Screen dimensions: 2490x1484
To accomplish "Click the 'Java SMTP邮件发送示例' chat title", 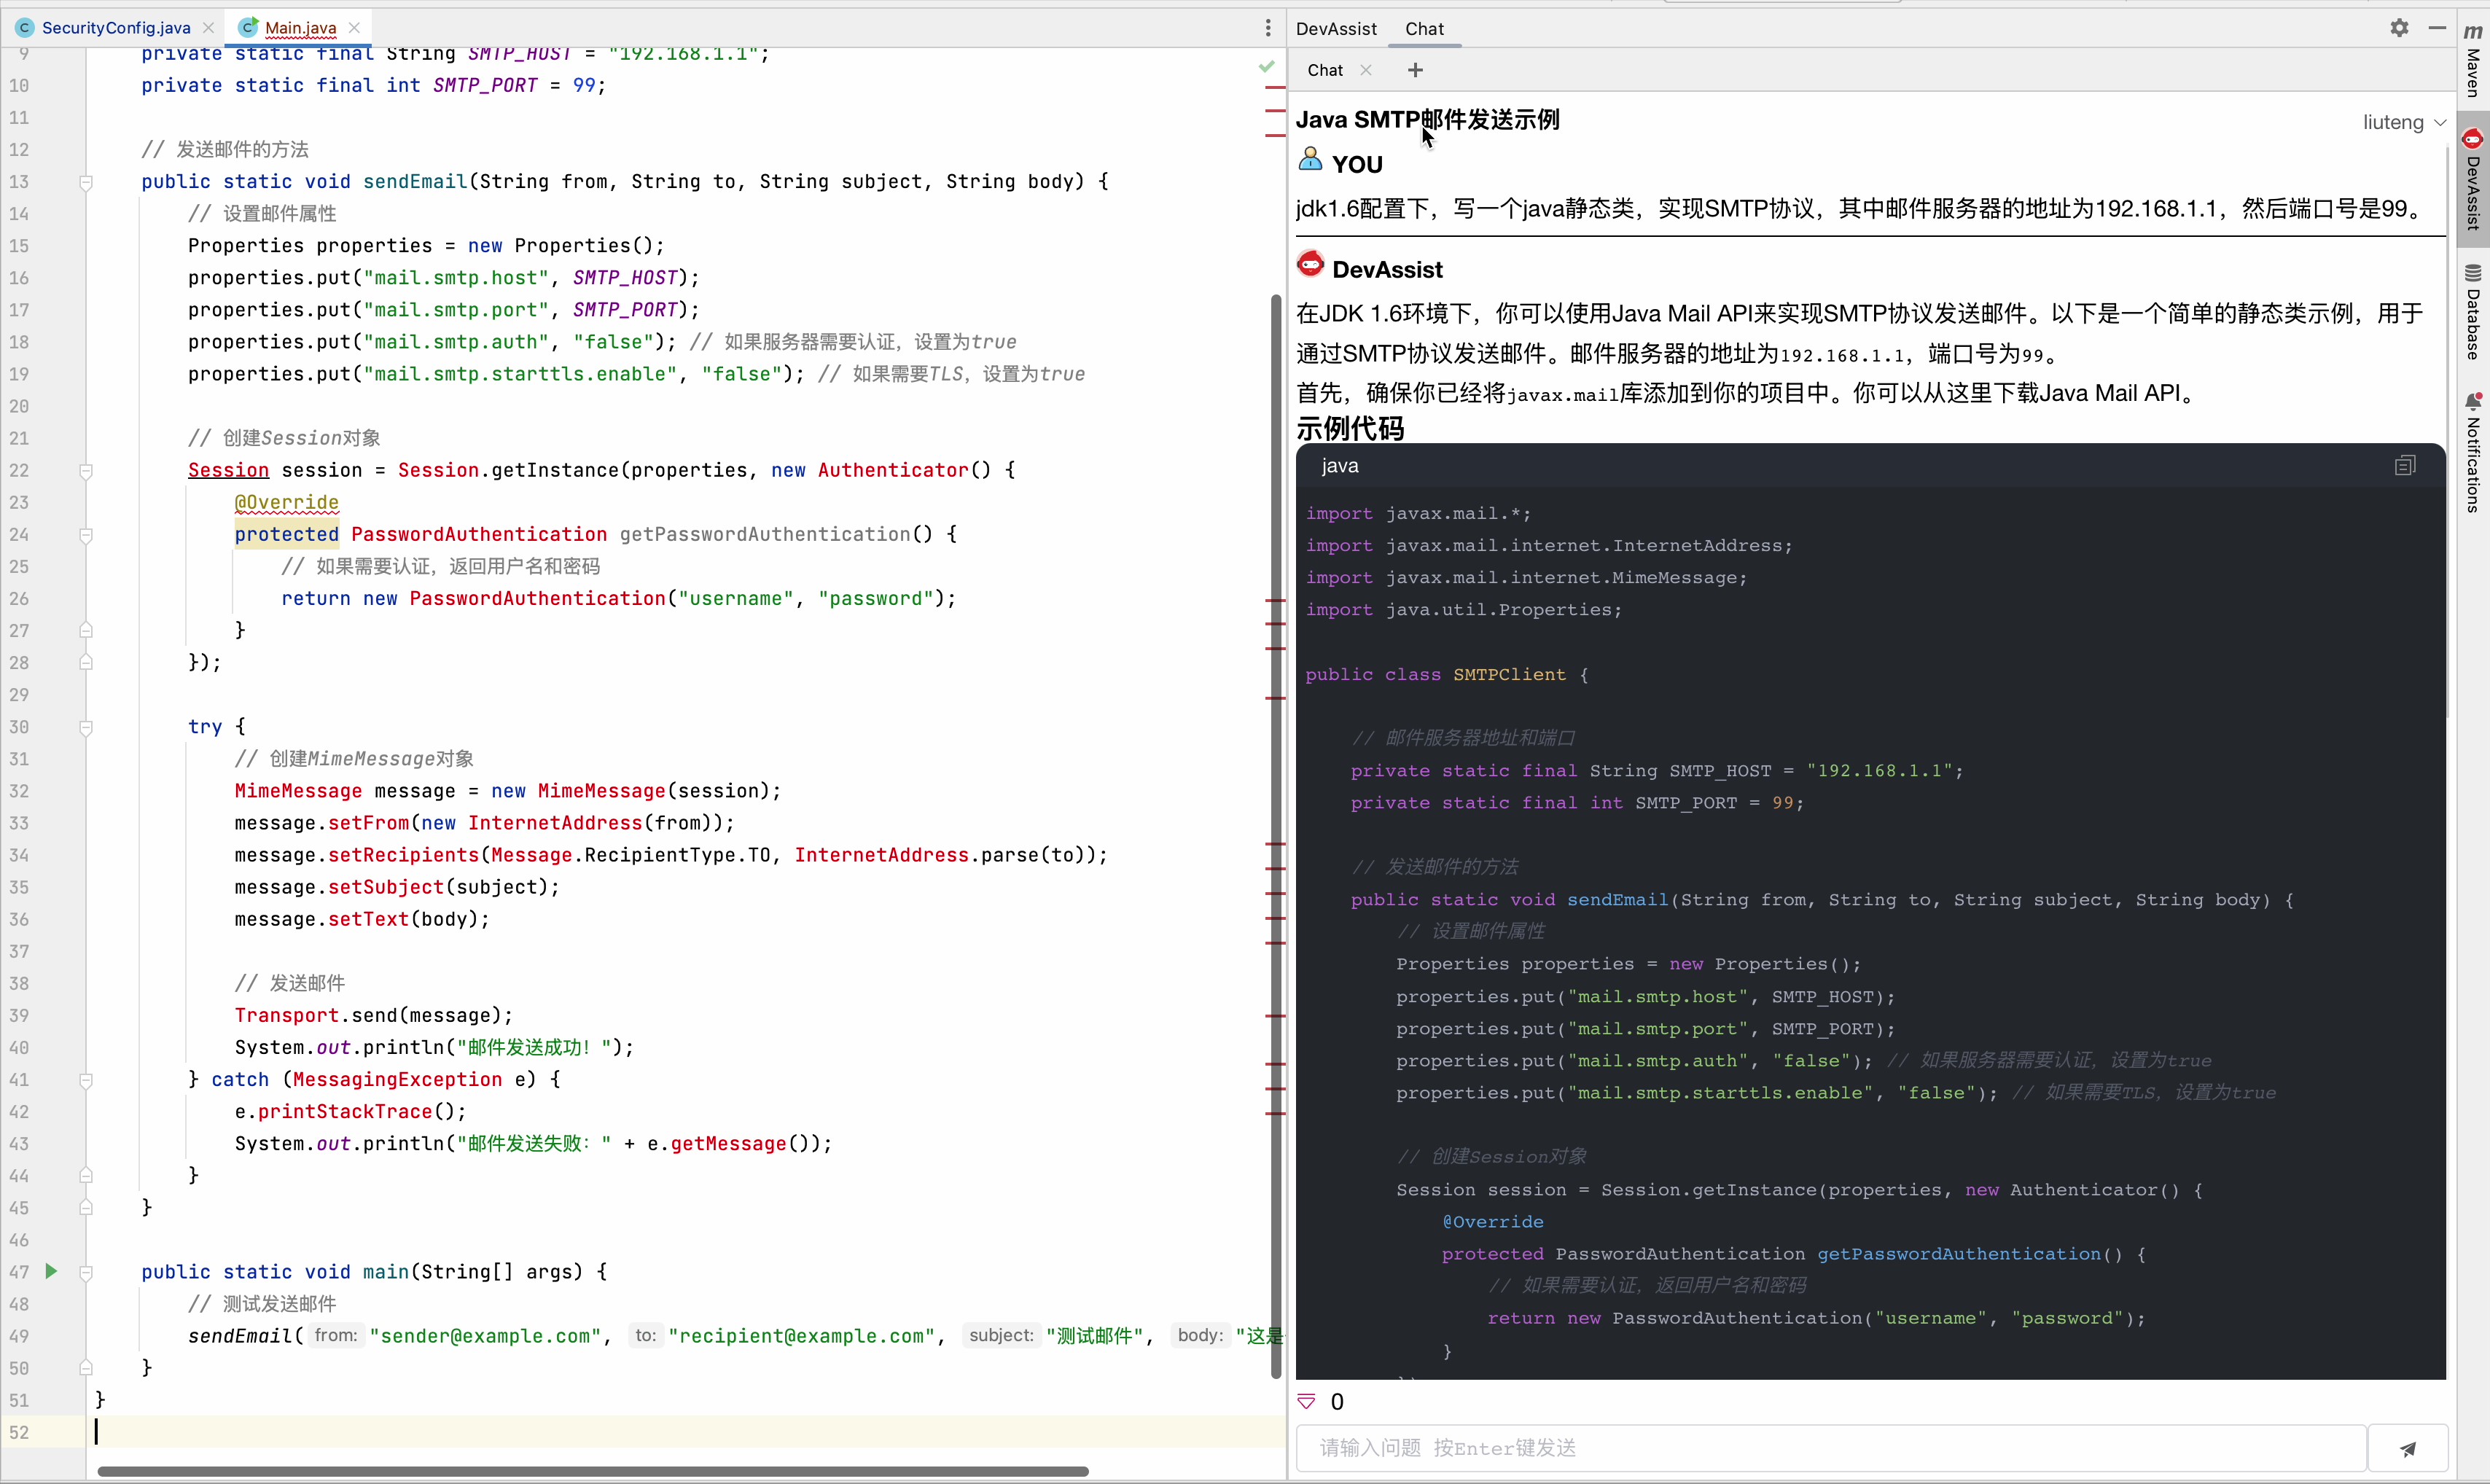I will coord(1427,120).
